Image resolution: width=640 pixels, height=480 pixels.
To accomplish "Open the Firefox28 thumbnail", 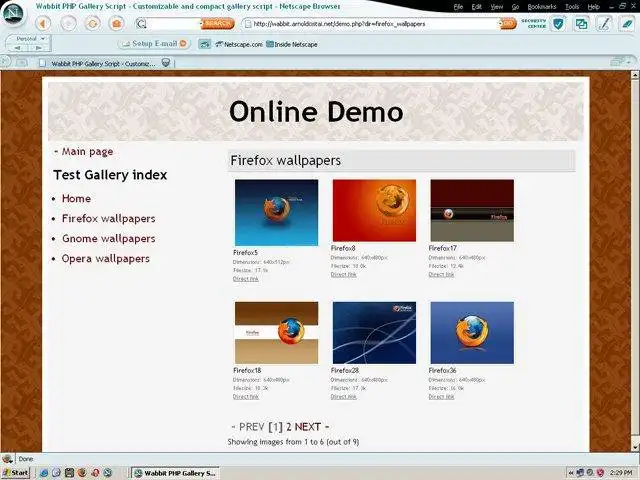I will (x=374, y=333).
